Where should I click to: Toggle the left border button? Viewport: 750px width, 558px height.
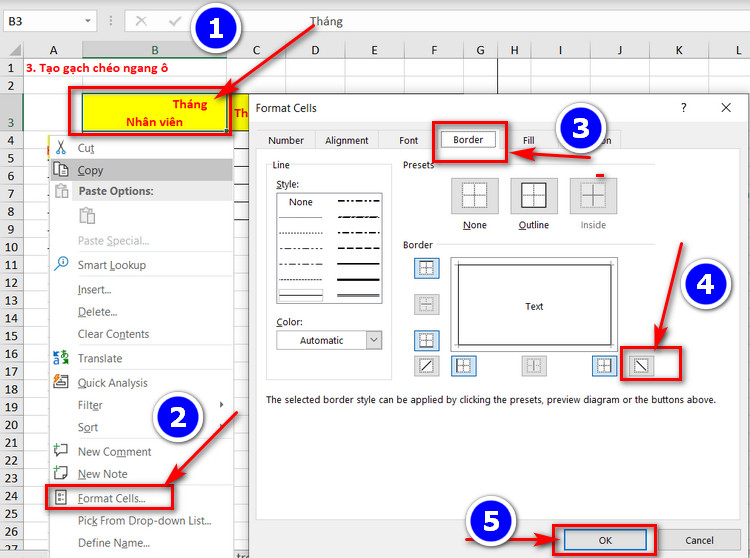[x=463, y=366]
